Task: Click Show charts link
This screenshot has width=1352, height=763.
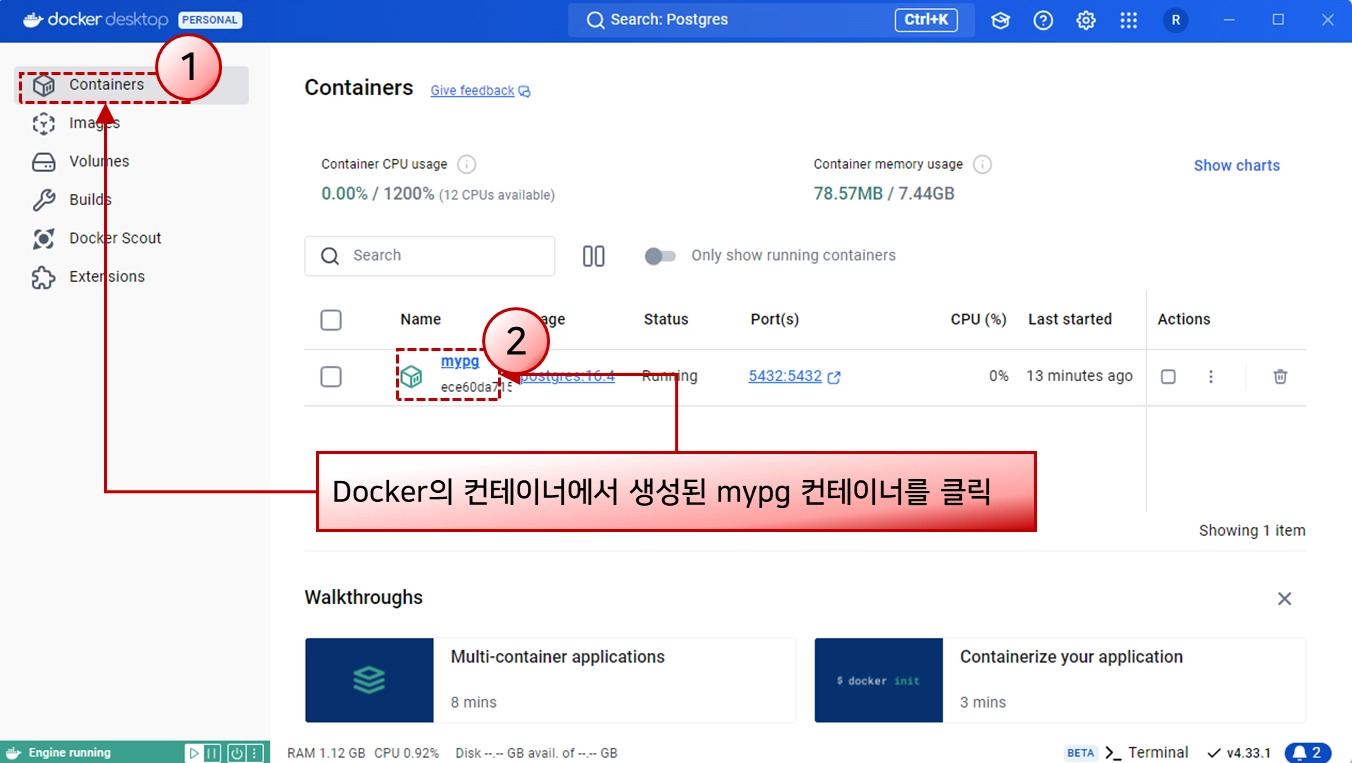Action: (1236, 166)
